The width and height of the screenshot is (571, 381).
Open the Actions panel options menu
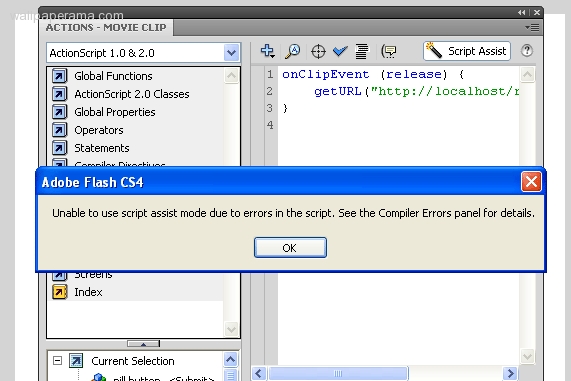[532, 27]
